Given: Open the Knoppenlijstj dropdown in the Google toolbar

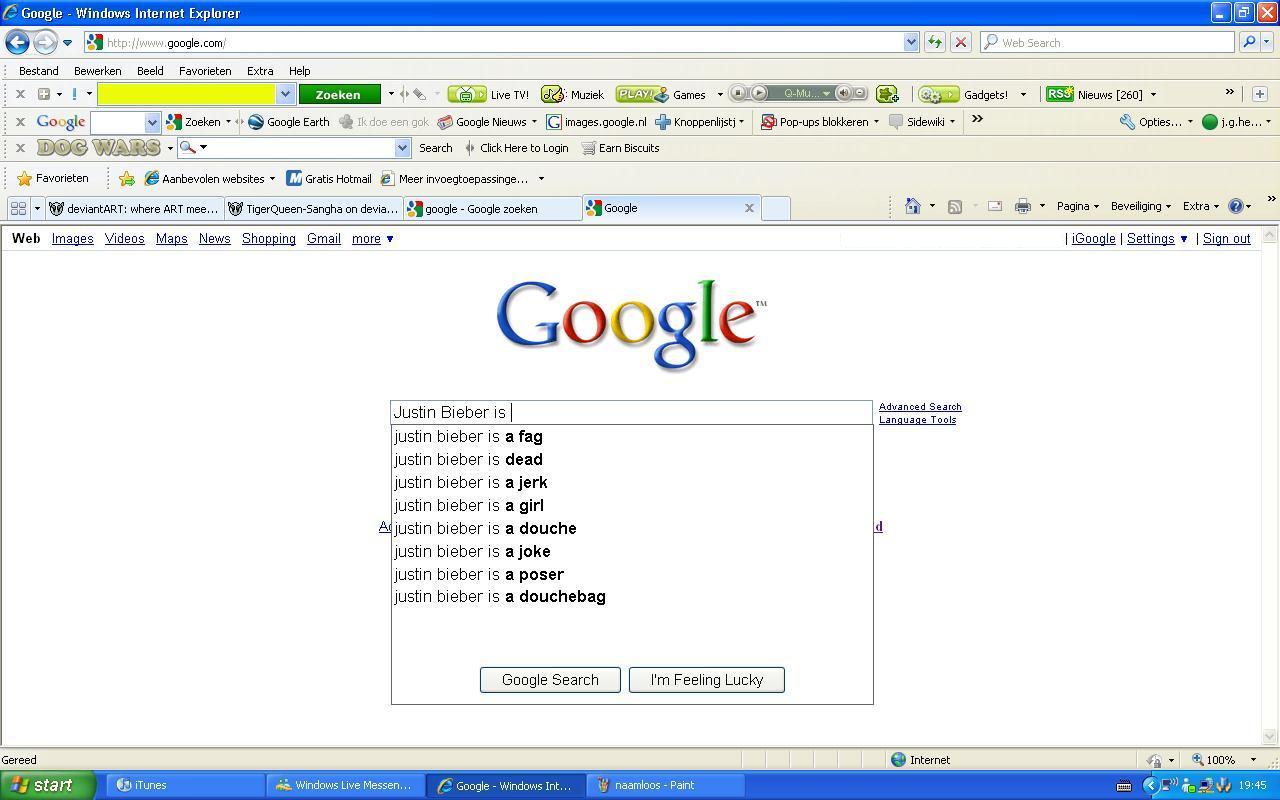Looking at the screenshot, I should pos(741,121).
